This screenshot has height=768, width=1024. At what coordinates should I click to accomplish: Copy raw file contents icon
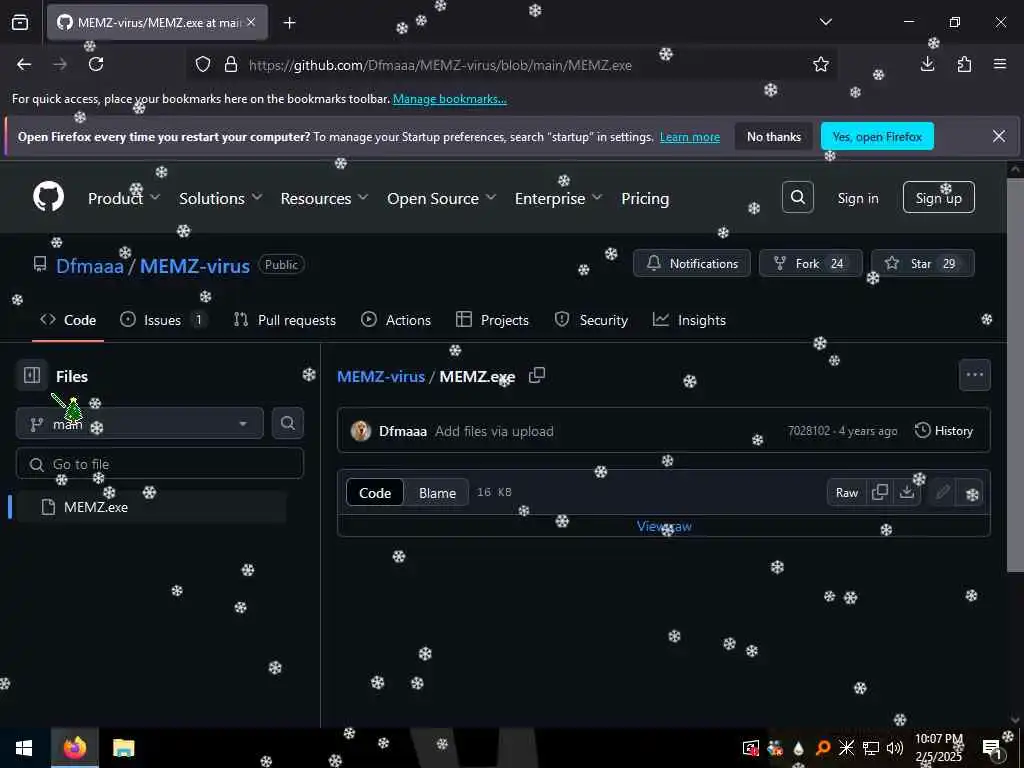click(x=880, y=492)
